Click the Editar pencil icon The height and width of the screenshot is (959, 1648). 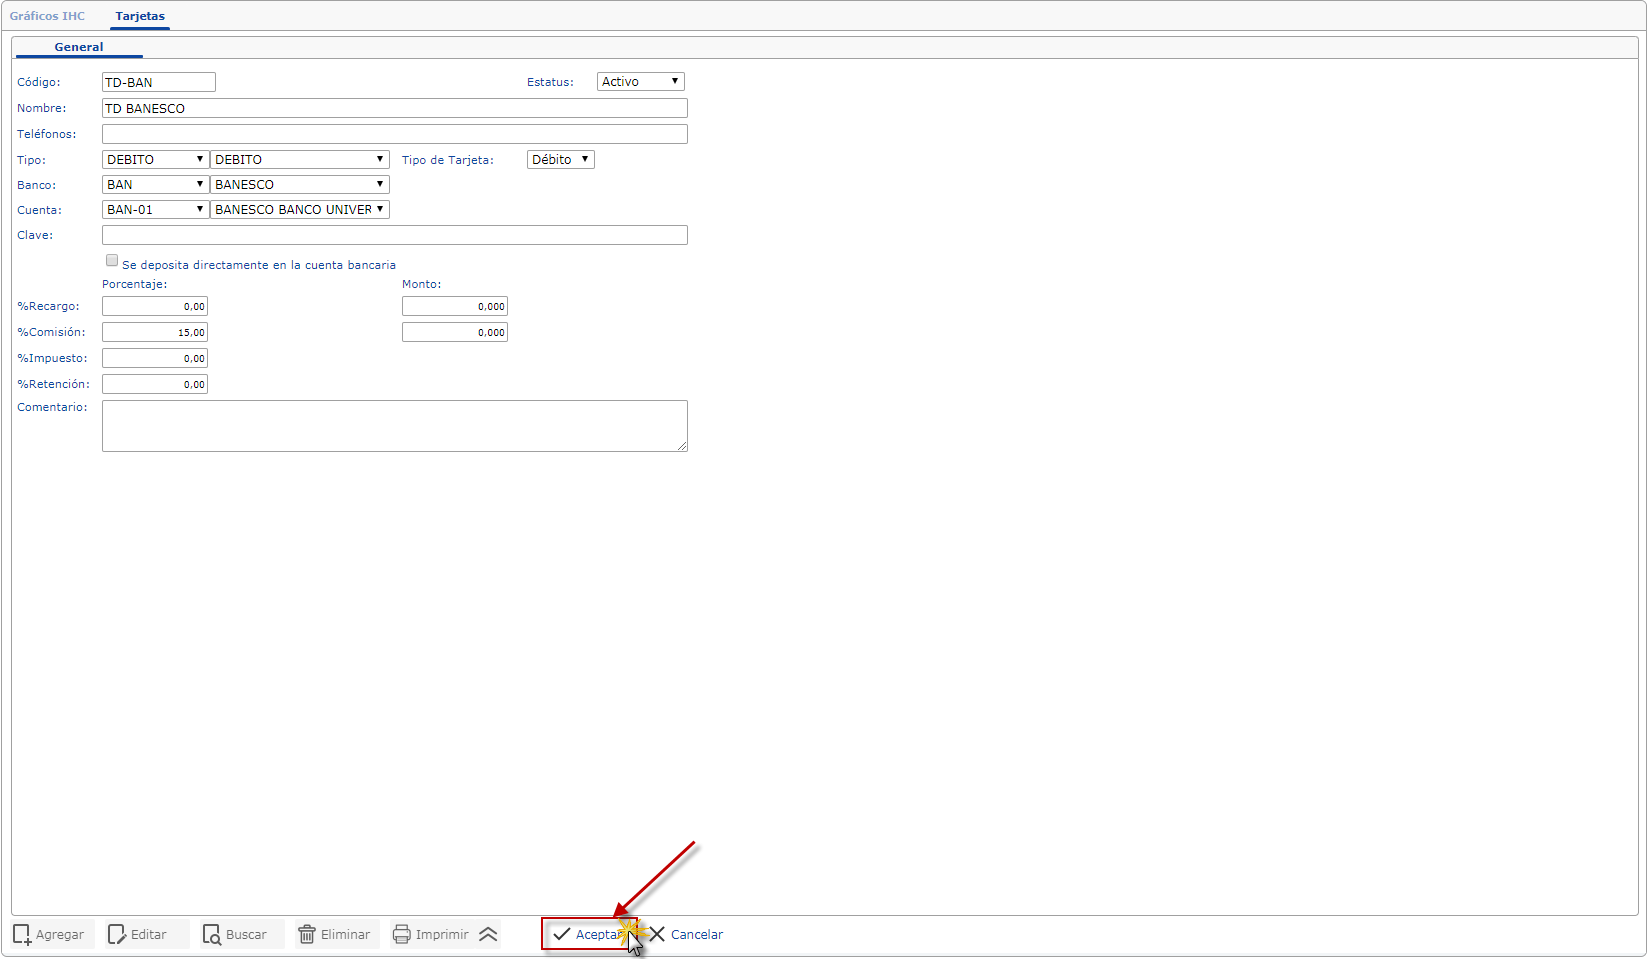(x=117, y=935)
